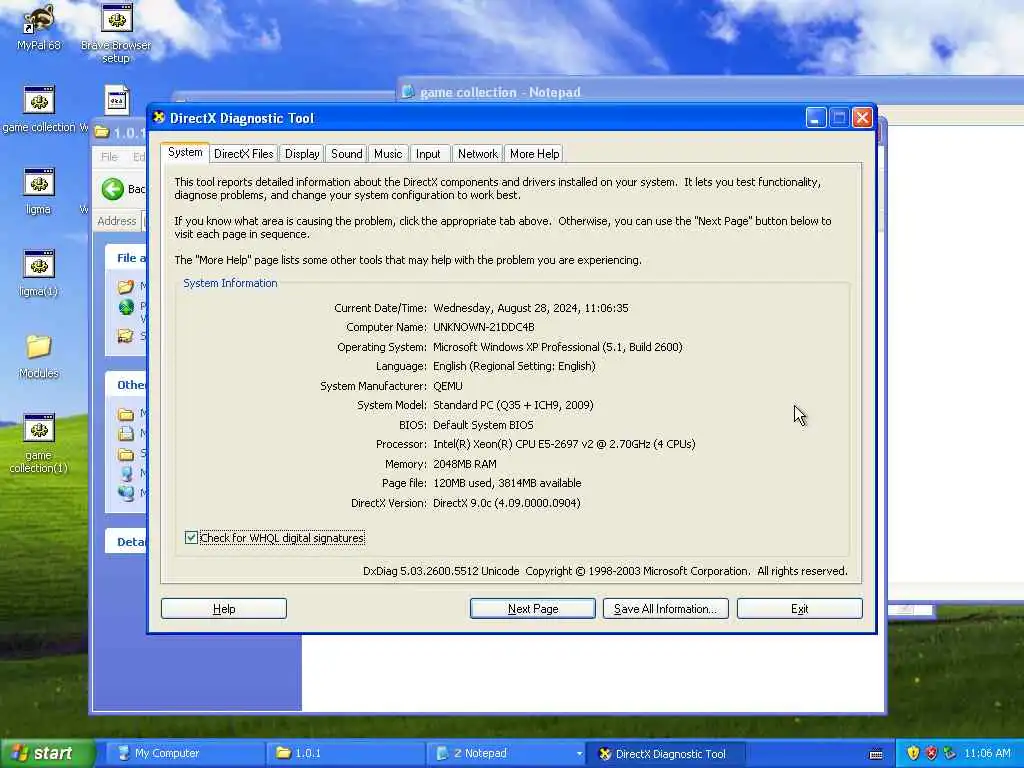
Task: Switch to the Display tab
Action: (x=302, y=153)
